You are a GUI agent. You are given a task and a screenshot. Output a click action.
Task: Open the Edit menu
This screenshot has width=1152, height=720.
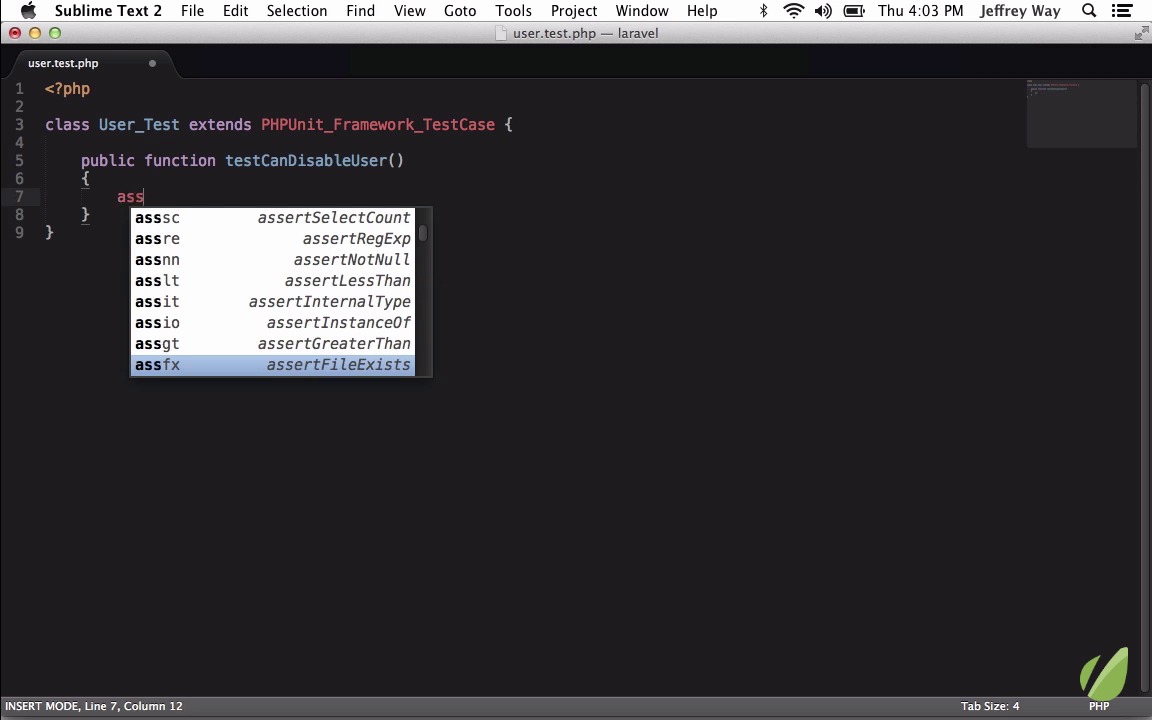[235, 11]
